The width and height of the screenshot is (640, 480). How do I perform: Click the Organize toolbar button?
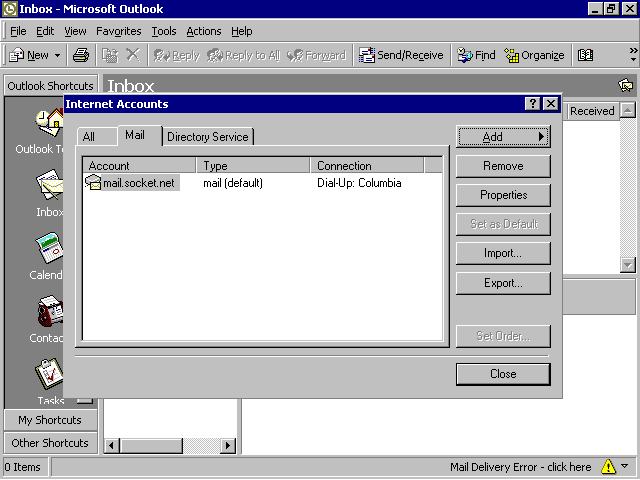click(x=534, y=55)
